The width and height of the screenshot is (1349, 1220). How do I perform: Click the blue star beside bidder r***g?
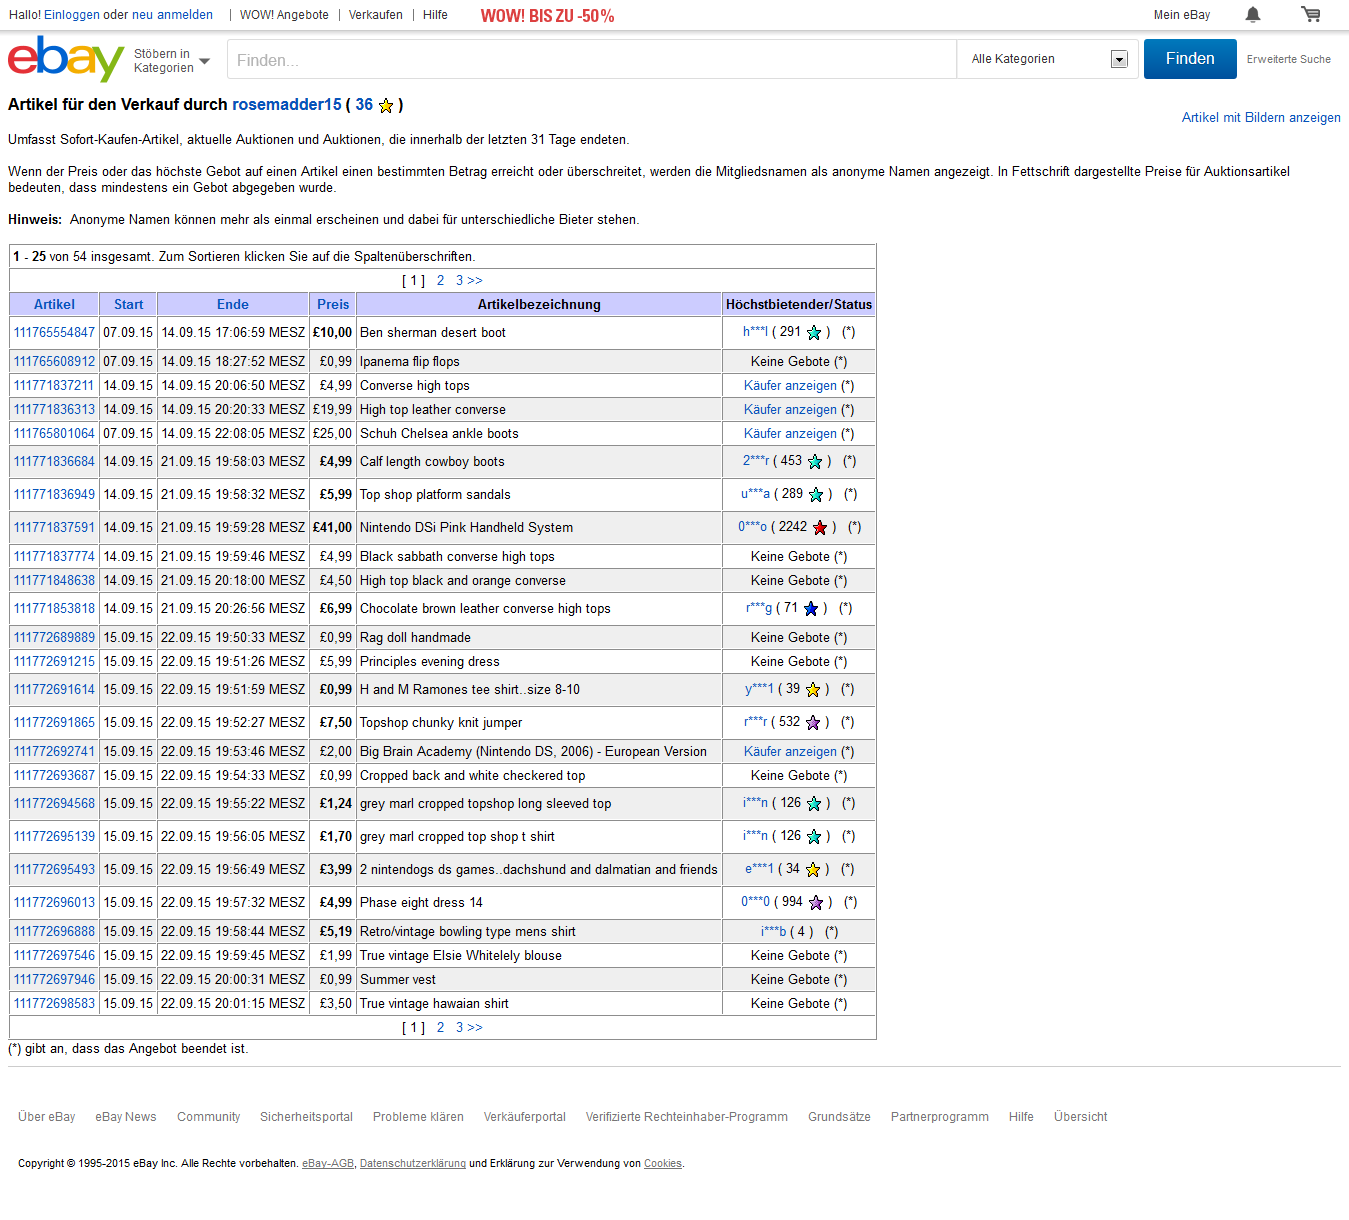tap(811, 608)
